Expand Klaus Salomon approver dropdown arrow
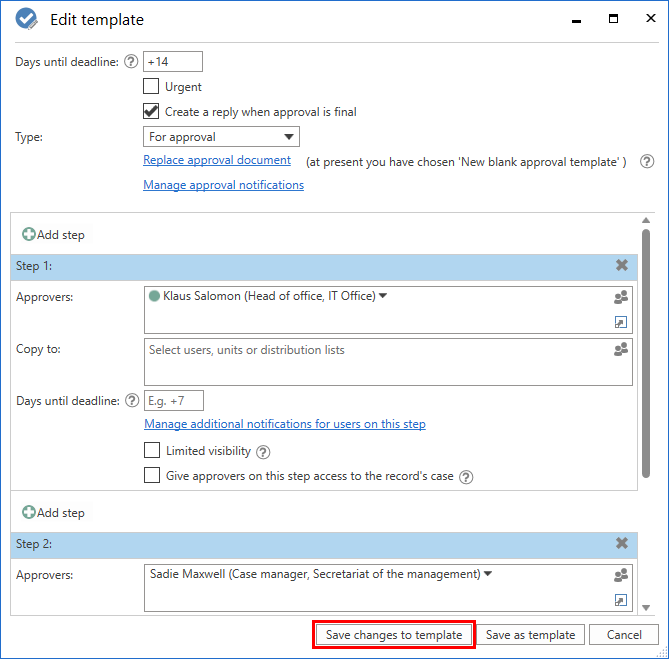Screen dimensions: 669x659 coord(383,295)
